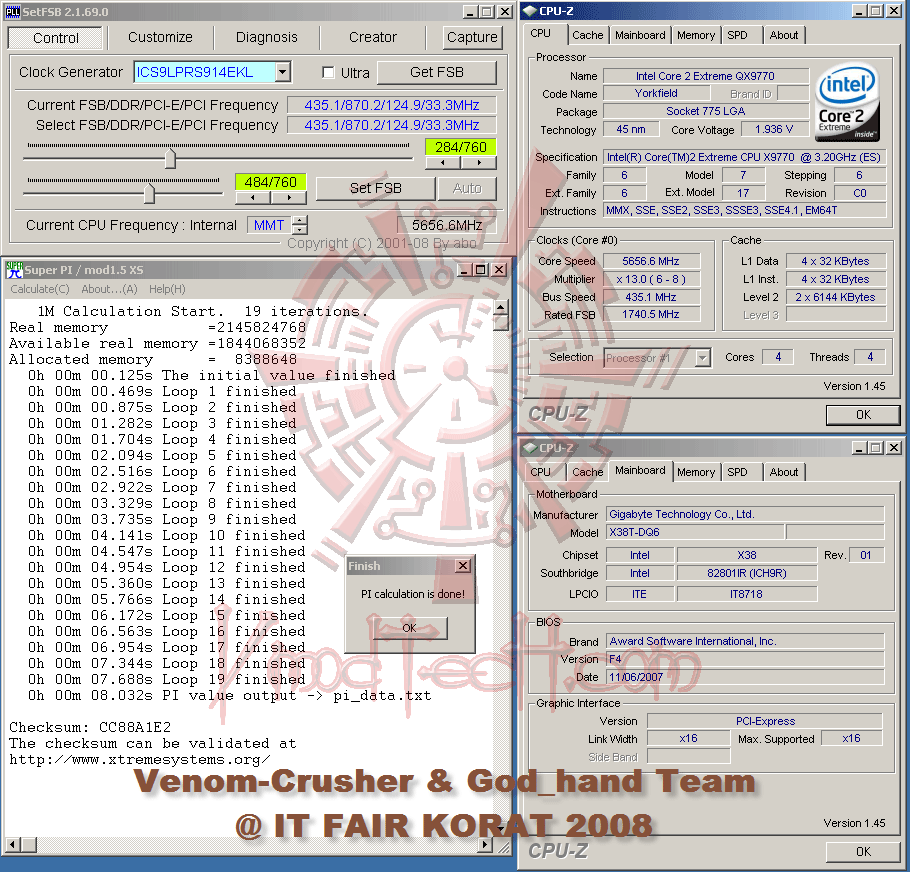Click the X38T-DQ6 model field
This screenshot has width=910, height=872.
point(695,532)
